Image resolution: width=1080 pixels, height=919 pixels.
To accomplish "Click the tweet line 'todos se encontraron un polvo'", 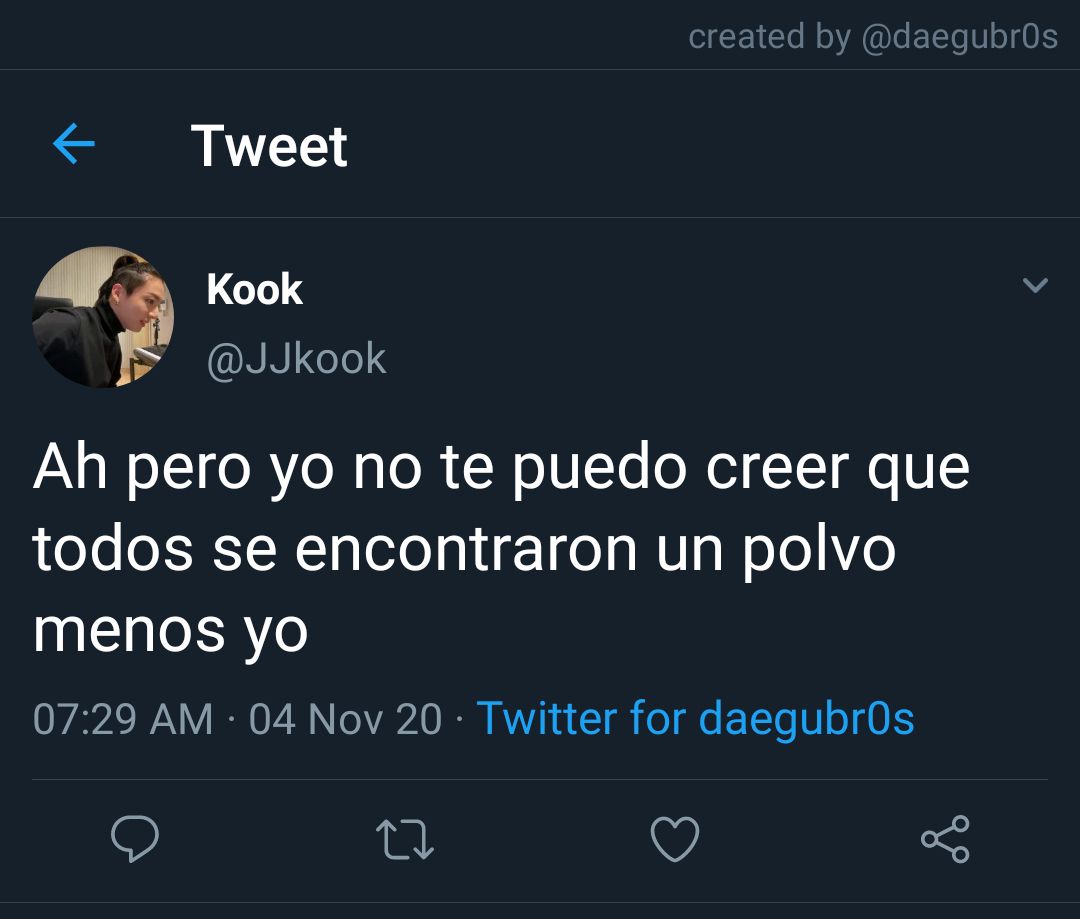I will pyautogui.click(x=464, y=551).
